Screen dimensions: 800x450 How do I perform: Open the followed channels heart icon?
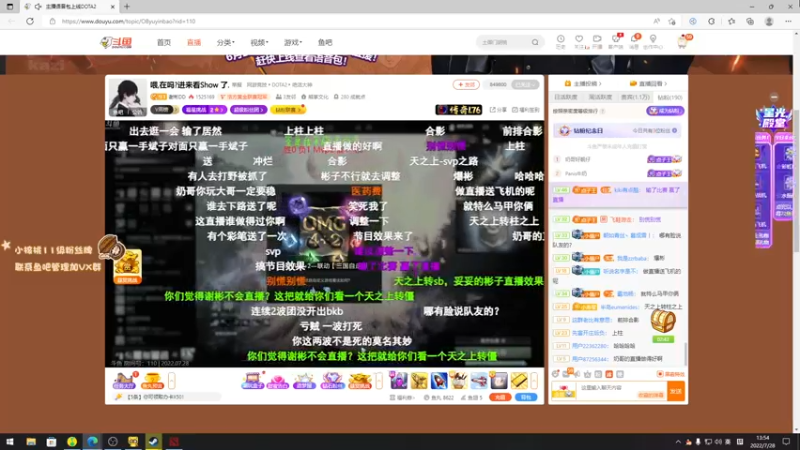pyautogui.click(x=579, y=41)
